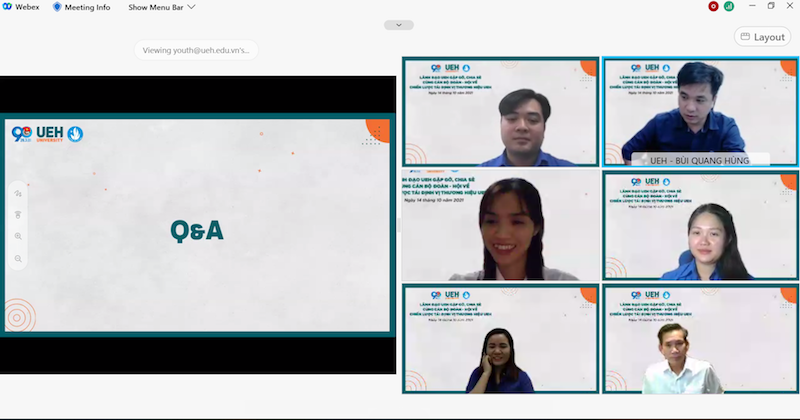Select the video of the woman on the phone
The width and height of the screenshot is (800, 420).
click(x=501, y=339)
